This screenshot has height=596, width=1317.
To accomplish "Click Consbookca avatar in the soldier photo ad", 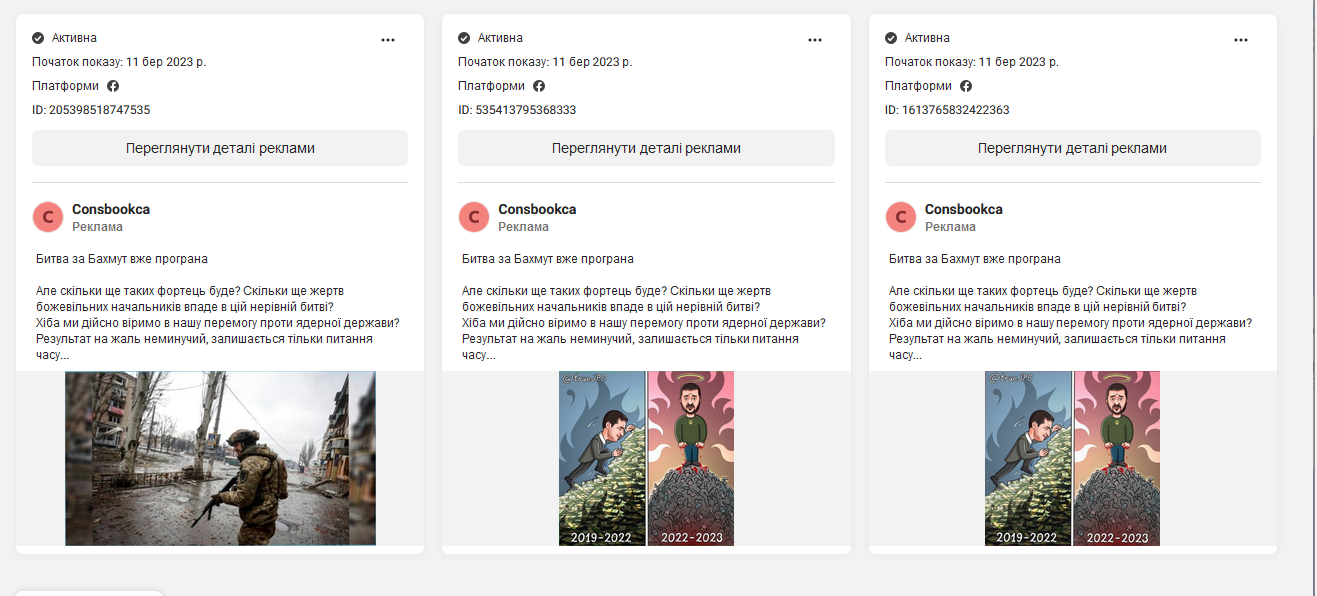I will pyautogui.click(x=48, y=217).
